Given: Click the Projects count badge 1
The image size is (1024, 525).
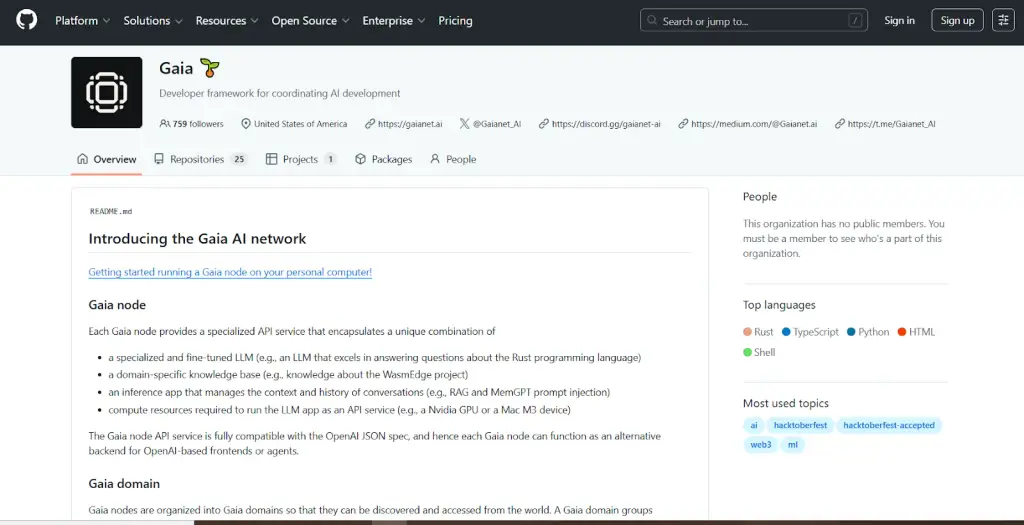Looking at the screenshot, I should point(330,159).
